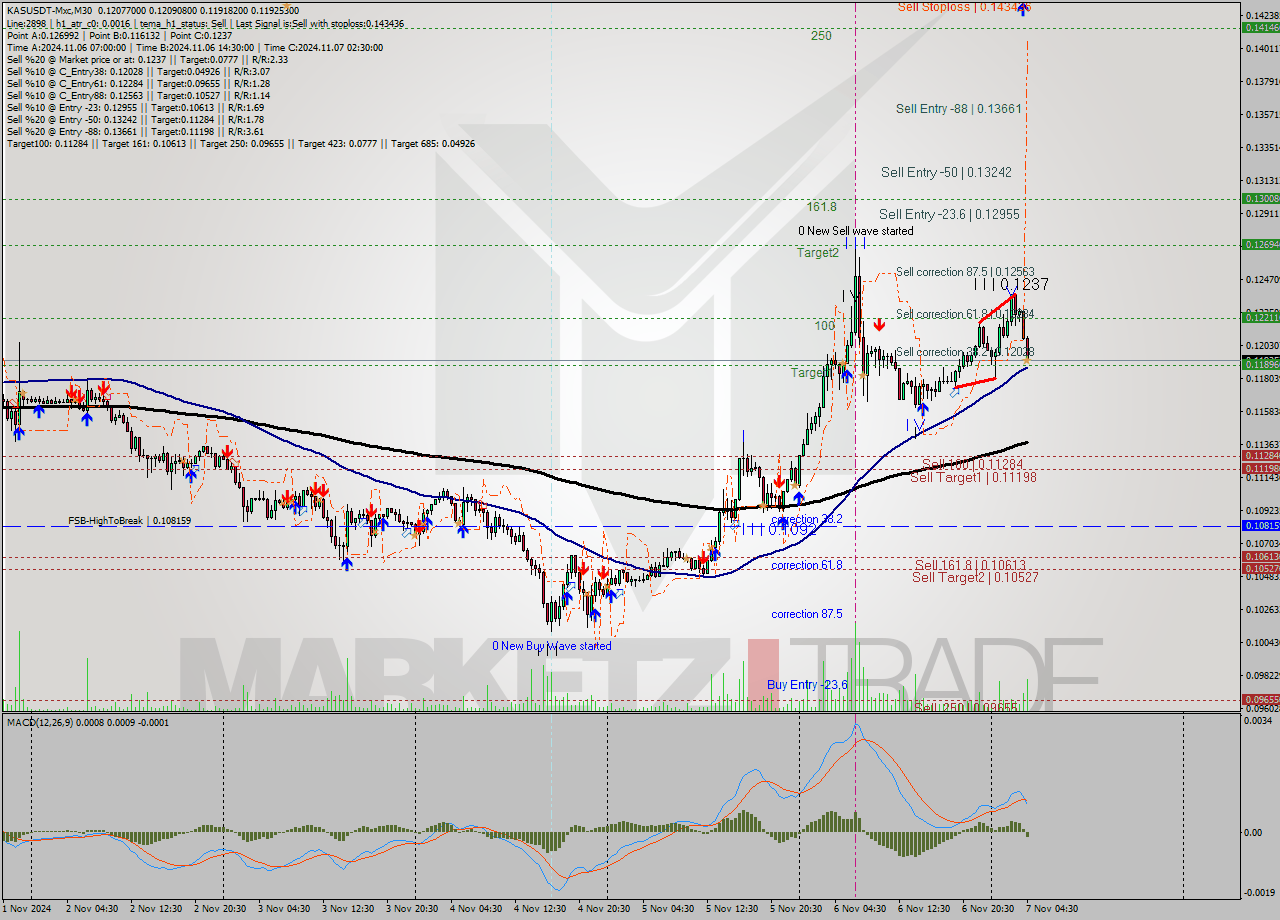This screenshot has height=920, width=1280.
Task: Select the 'Entry -50: 0.13242' header row
Action: point(135,119)
